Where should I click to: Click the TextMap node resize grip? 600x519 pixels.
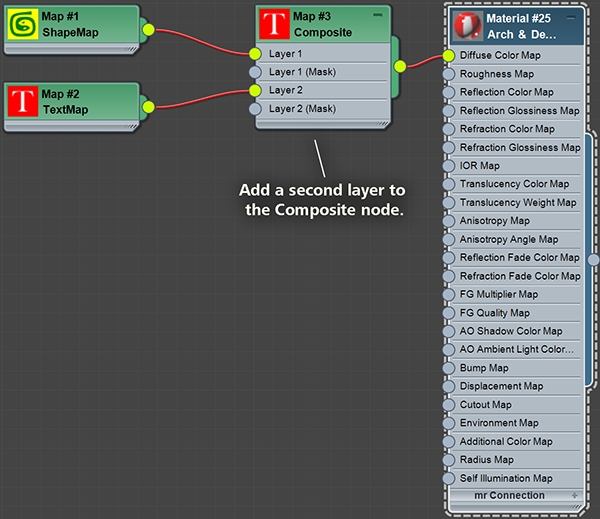click(x=131, y=126)
